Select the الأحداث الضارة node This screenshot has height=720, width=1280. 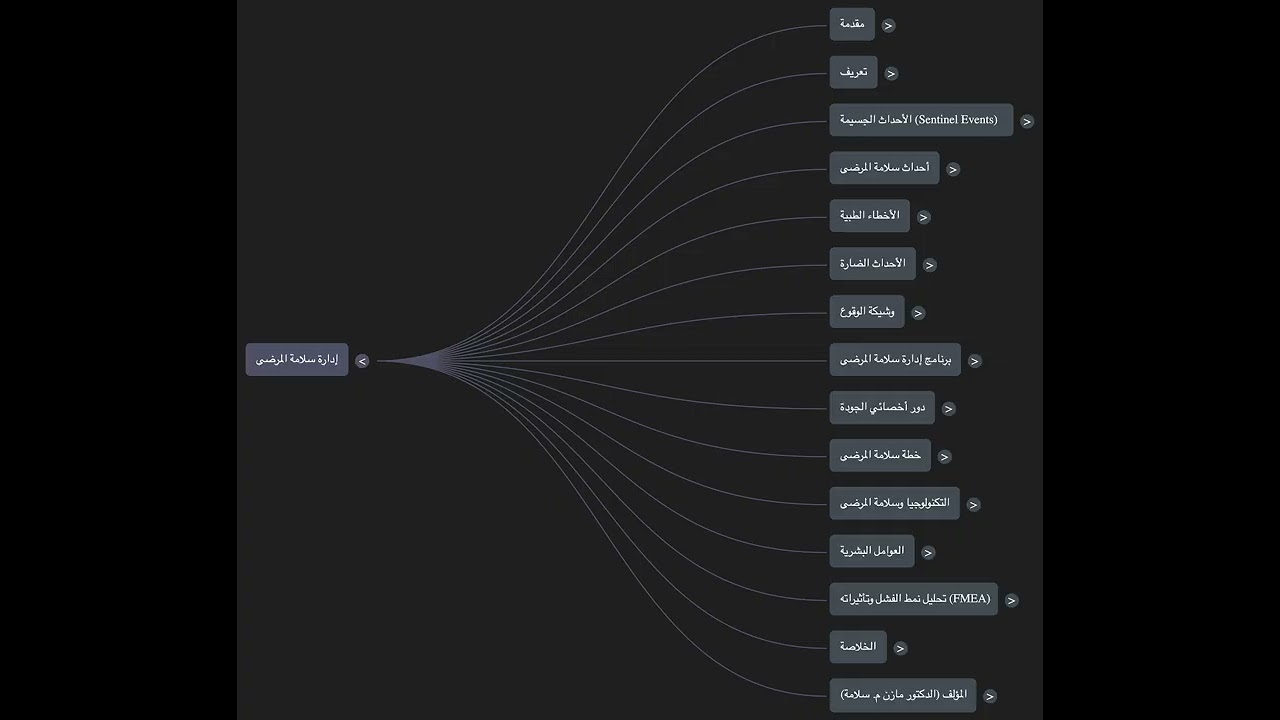pos(872,264)
